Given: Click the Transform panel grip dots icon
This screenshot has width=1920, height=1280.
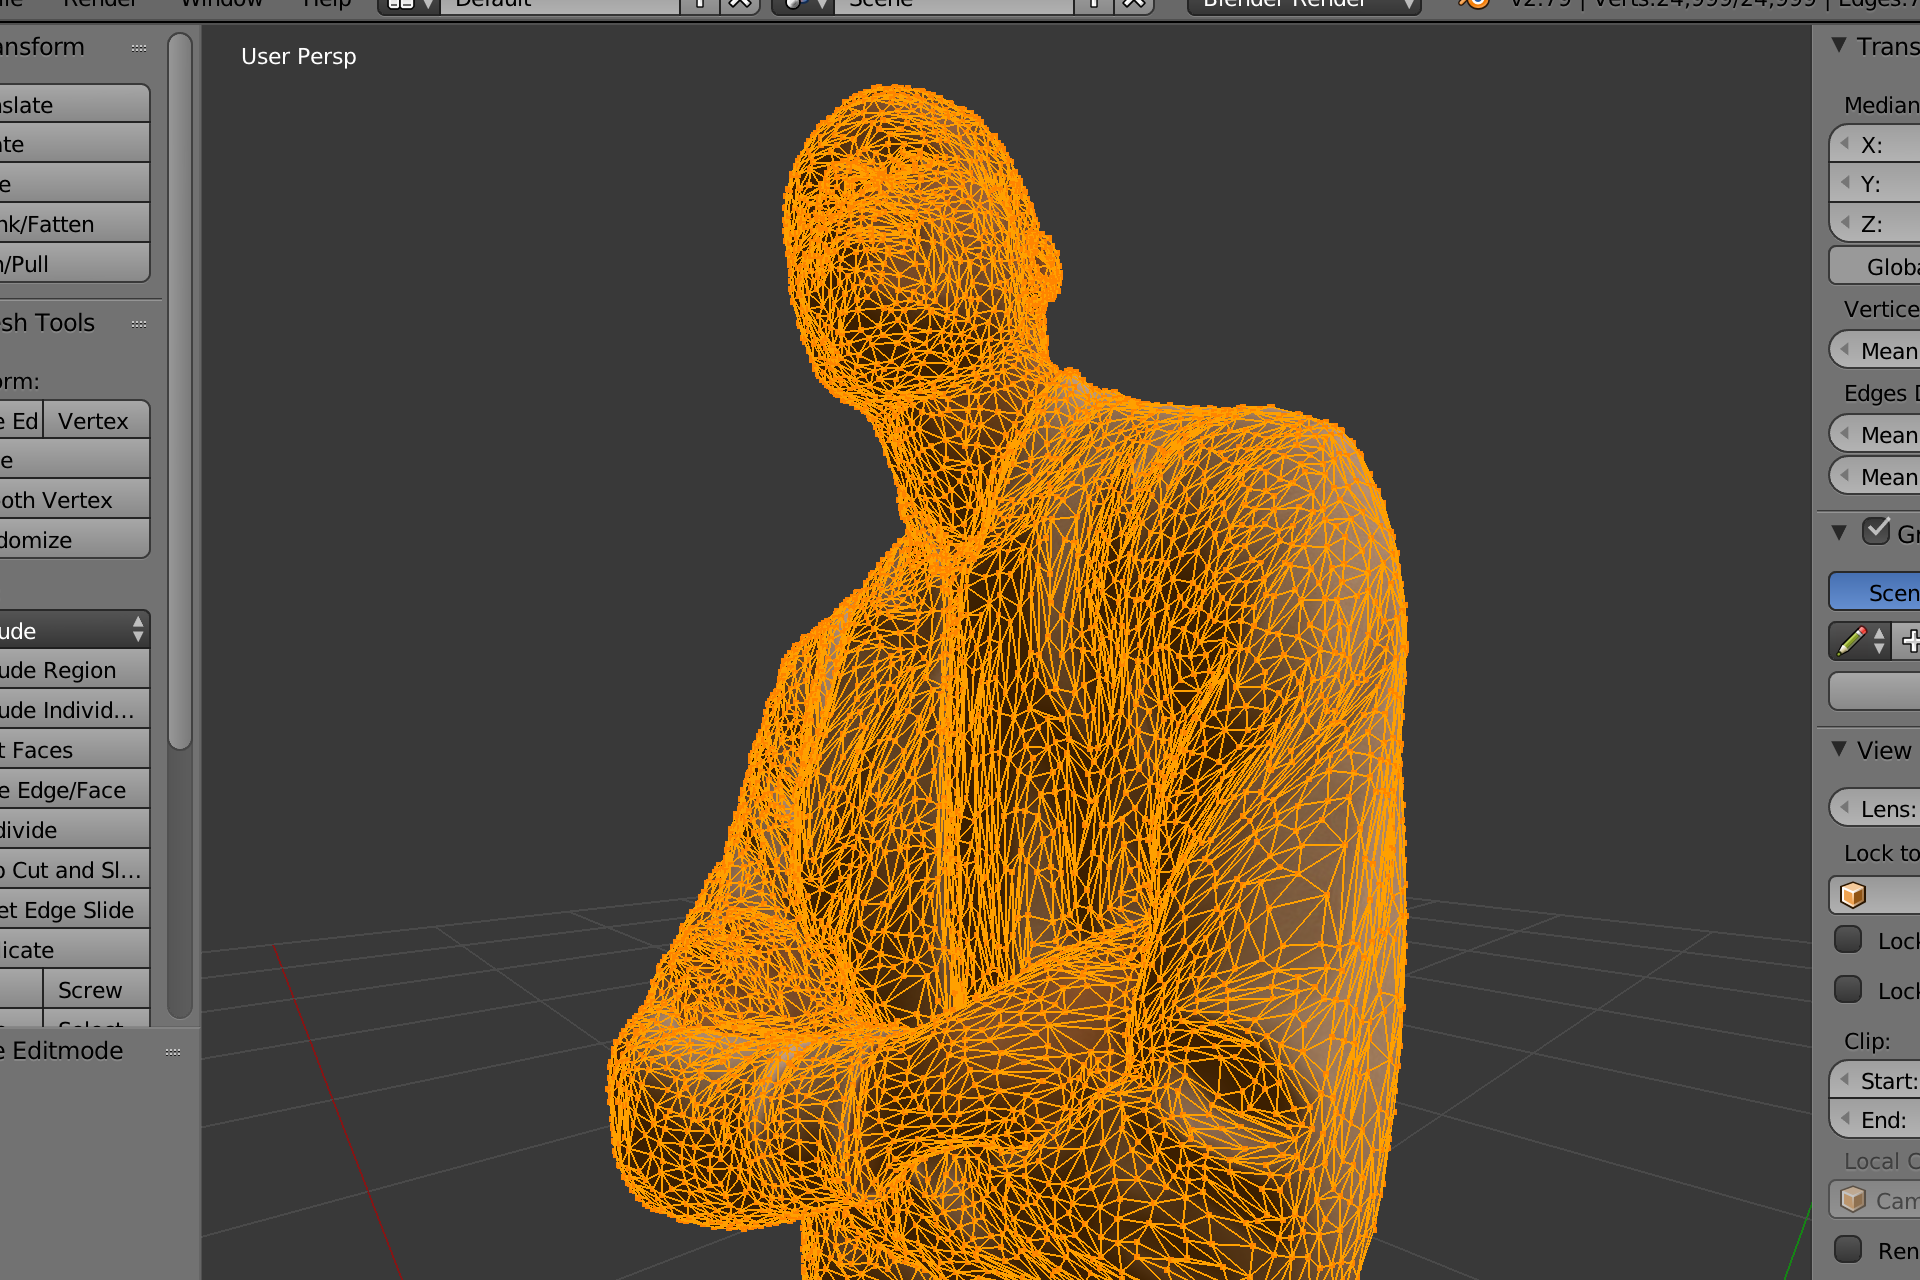Looking at the screenshot, I should coord(139,48).
